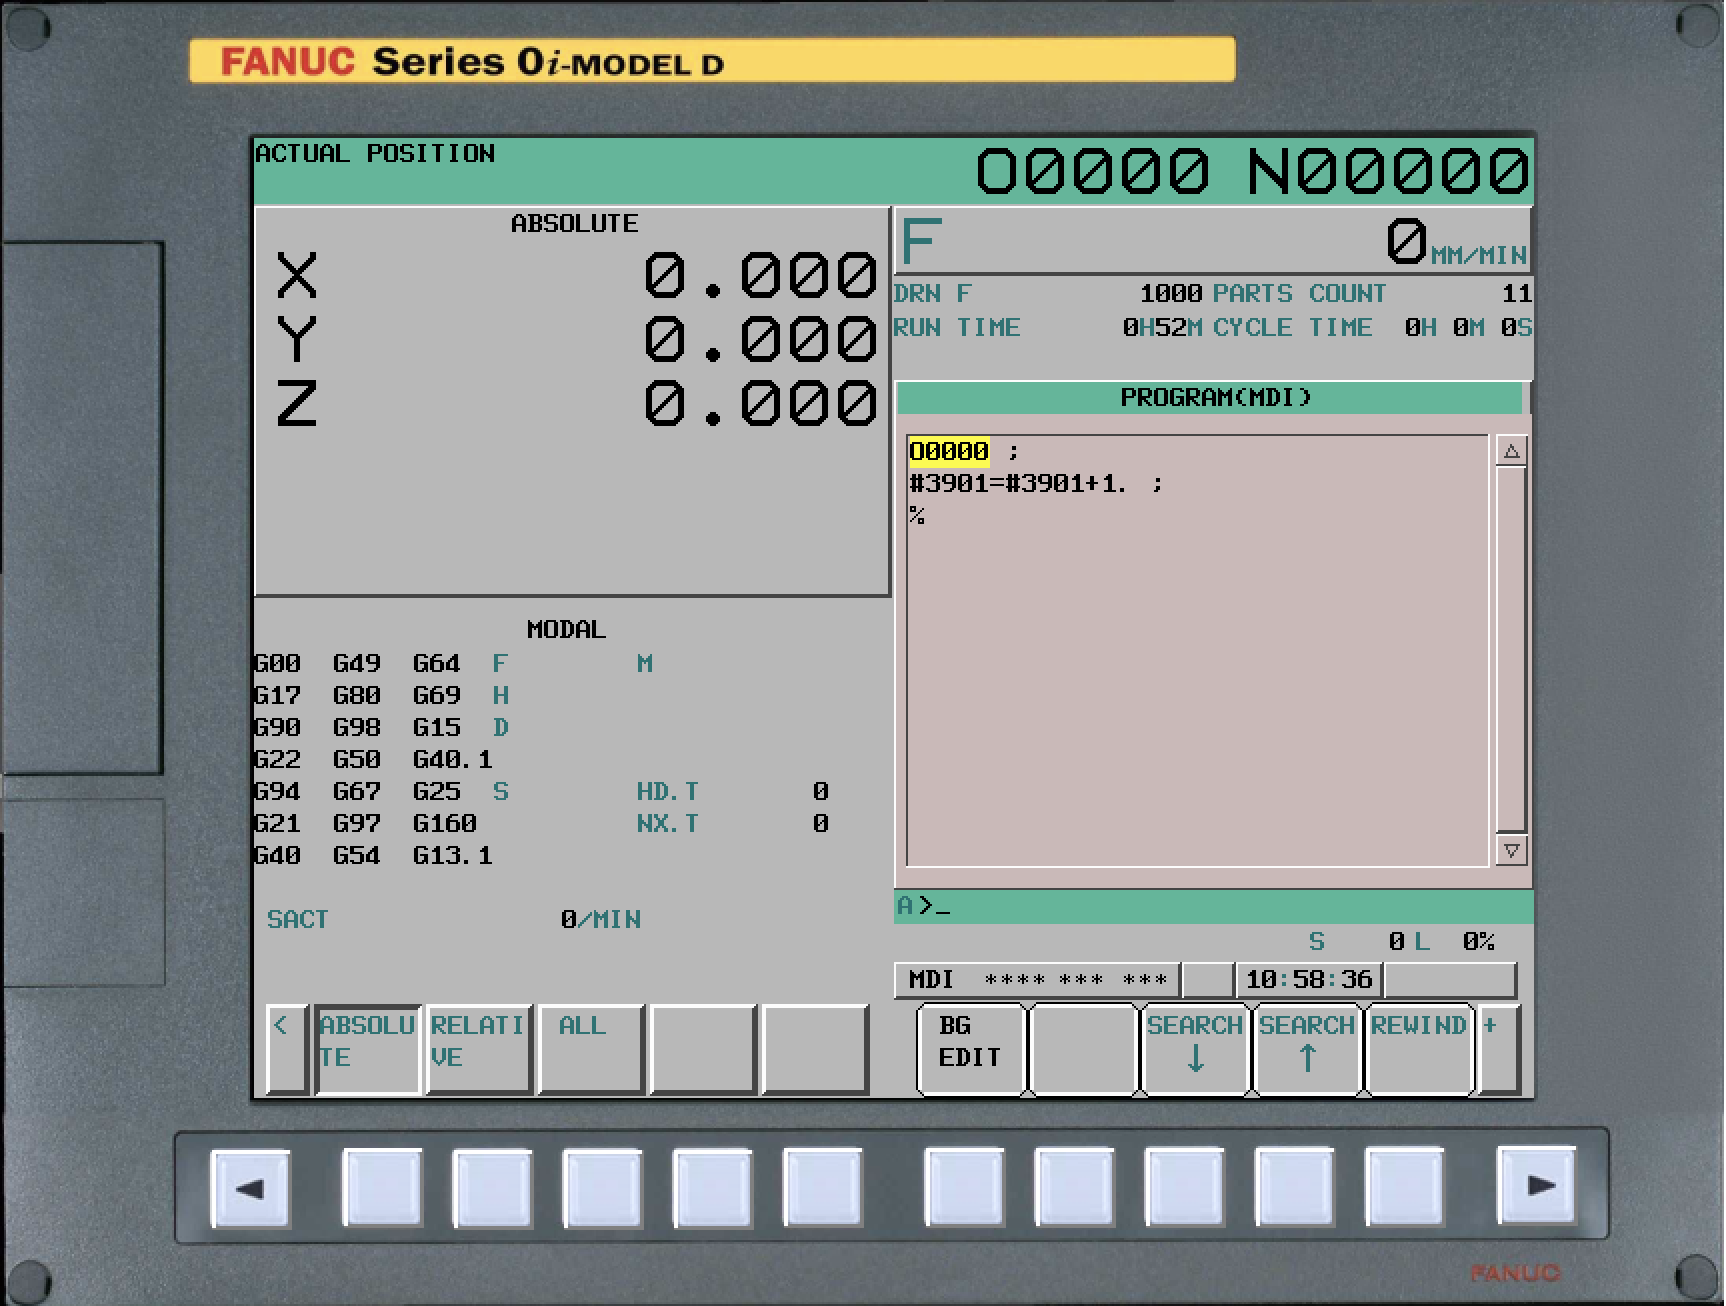1726x1306 pixels.
Task: Select the PROGRAM(MDI) panel header
Action: click(1210, 396)
